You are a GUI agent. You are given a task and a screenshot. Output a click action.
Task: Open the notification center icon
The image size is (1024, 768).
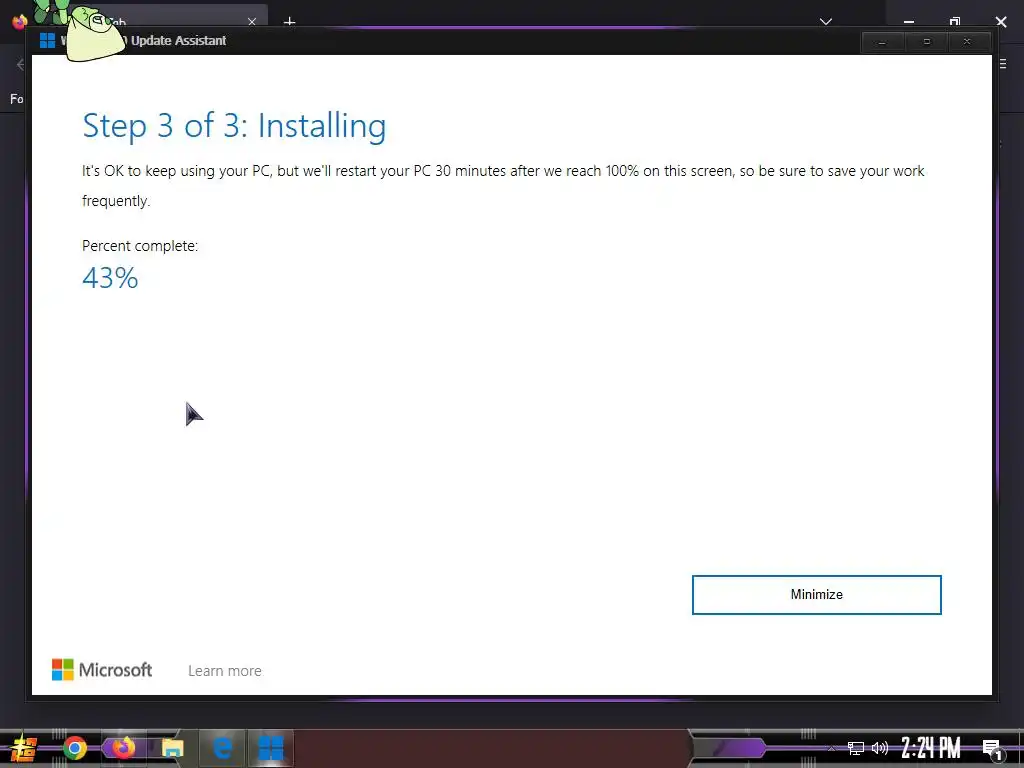click(x=993, y=748)
